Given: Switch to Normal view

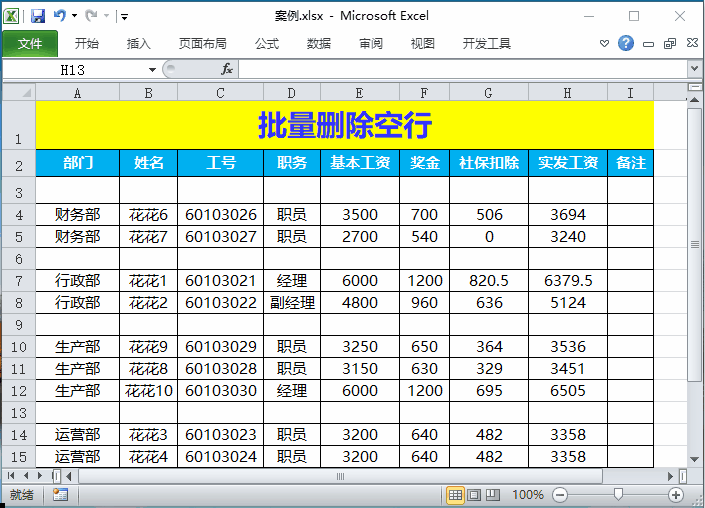Looking at the screenshot, I should (456, 495).
